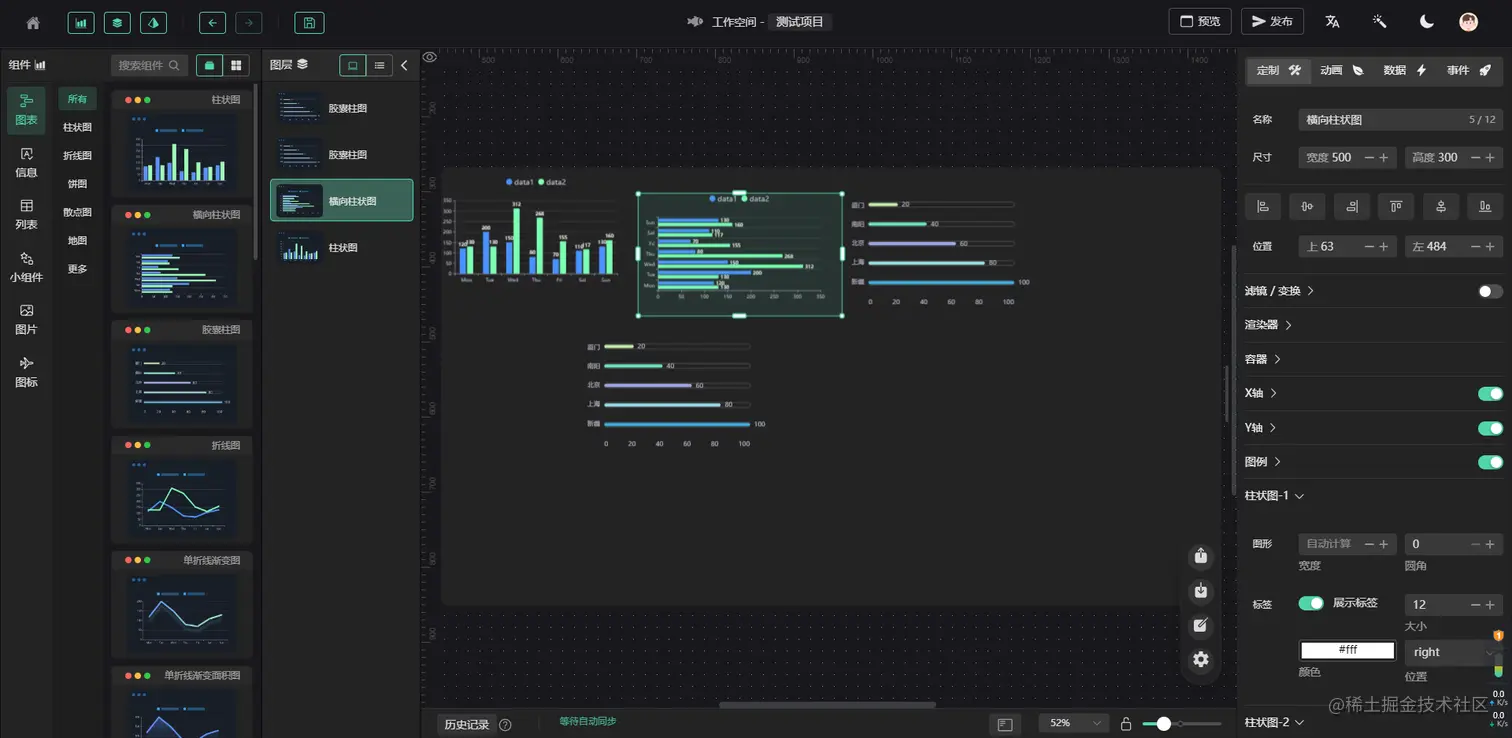Toggle the canvas lock icon
Image resolution: width=1512 pixels, height=738 pixels.
click(x=1126, y=724)
